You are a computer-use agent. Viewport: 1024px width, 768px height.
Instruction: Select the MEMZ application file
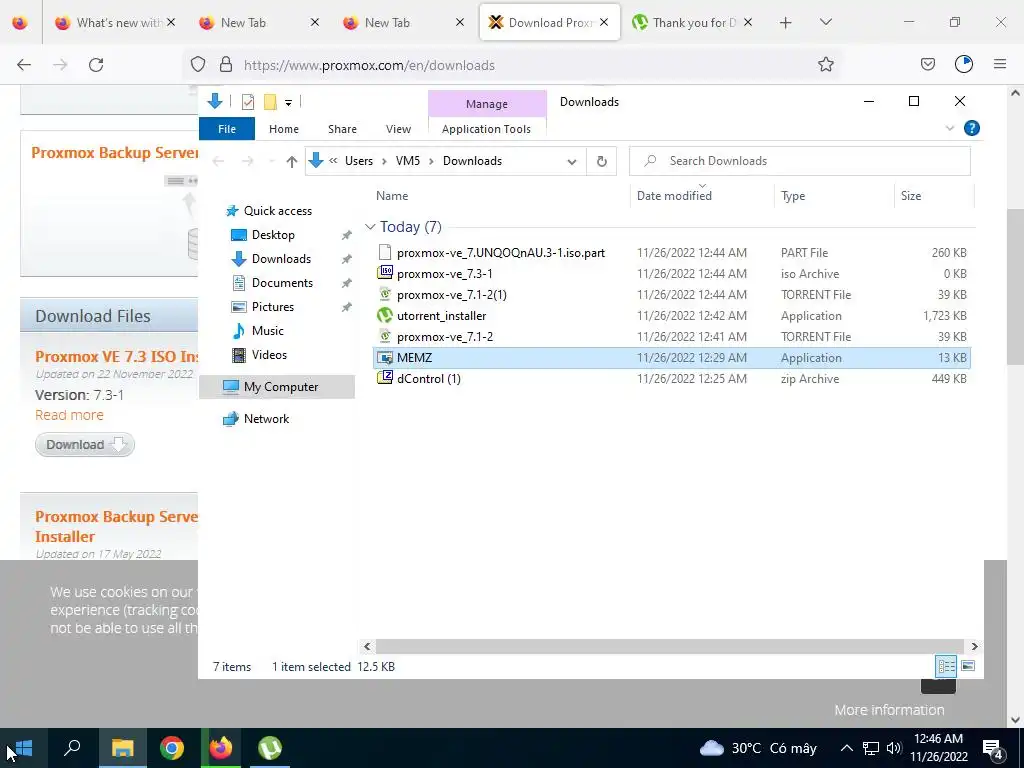(672, 358)
